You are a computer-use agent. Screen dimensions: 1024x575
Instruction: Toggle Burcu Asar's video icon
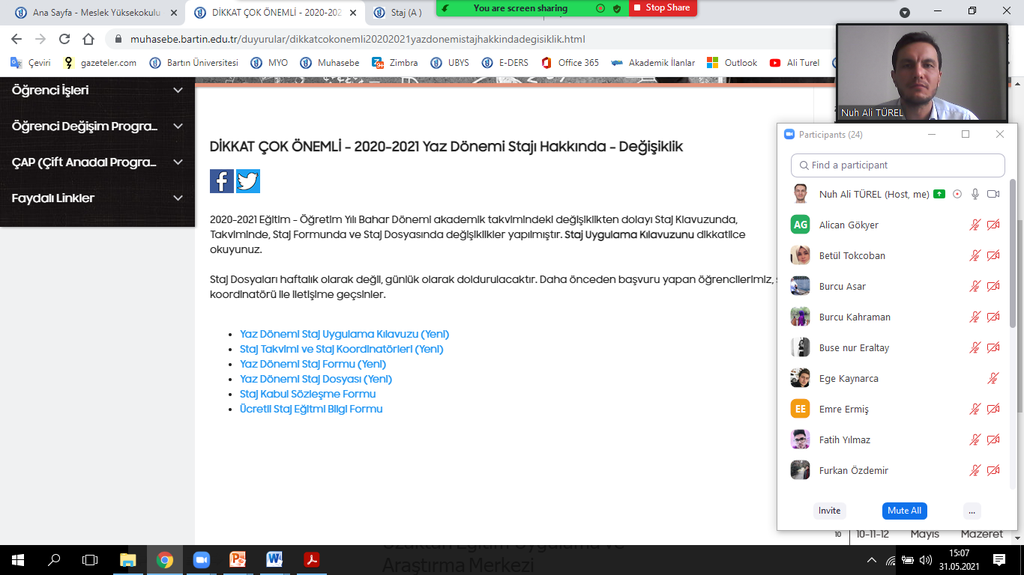[993, 286]
